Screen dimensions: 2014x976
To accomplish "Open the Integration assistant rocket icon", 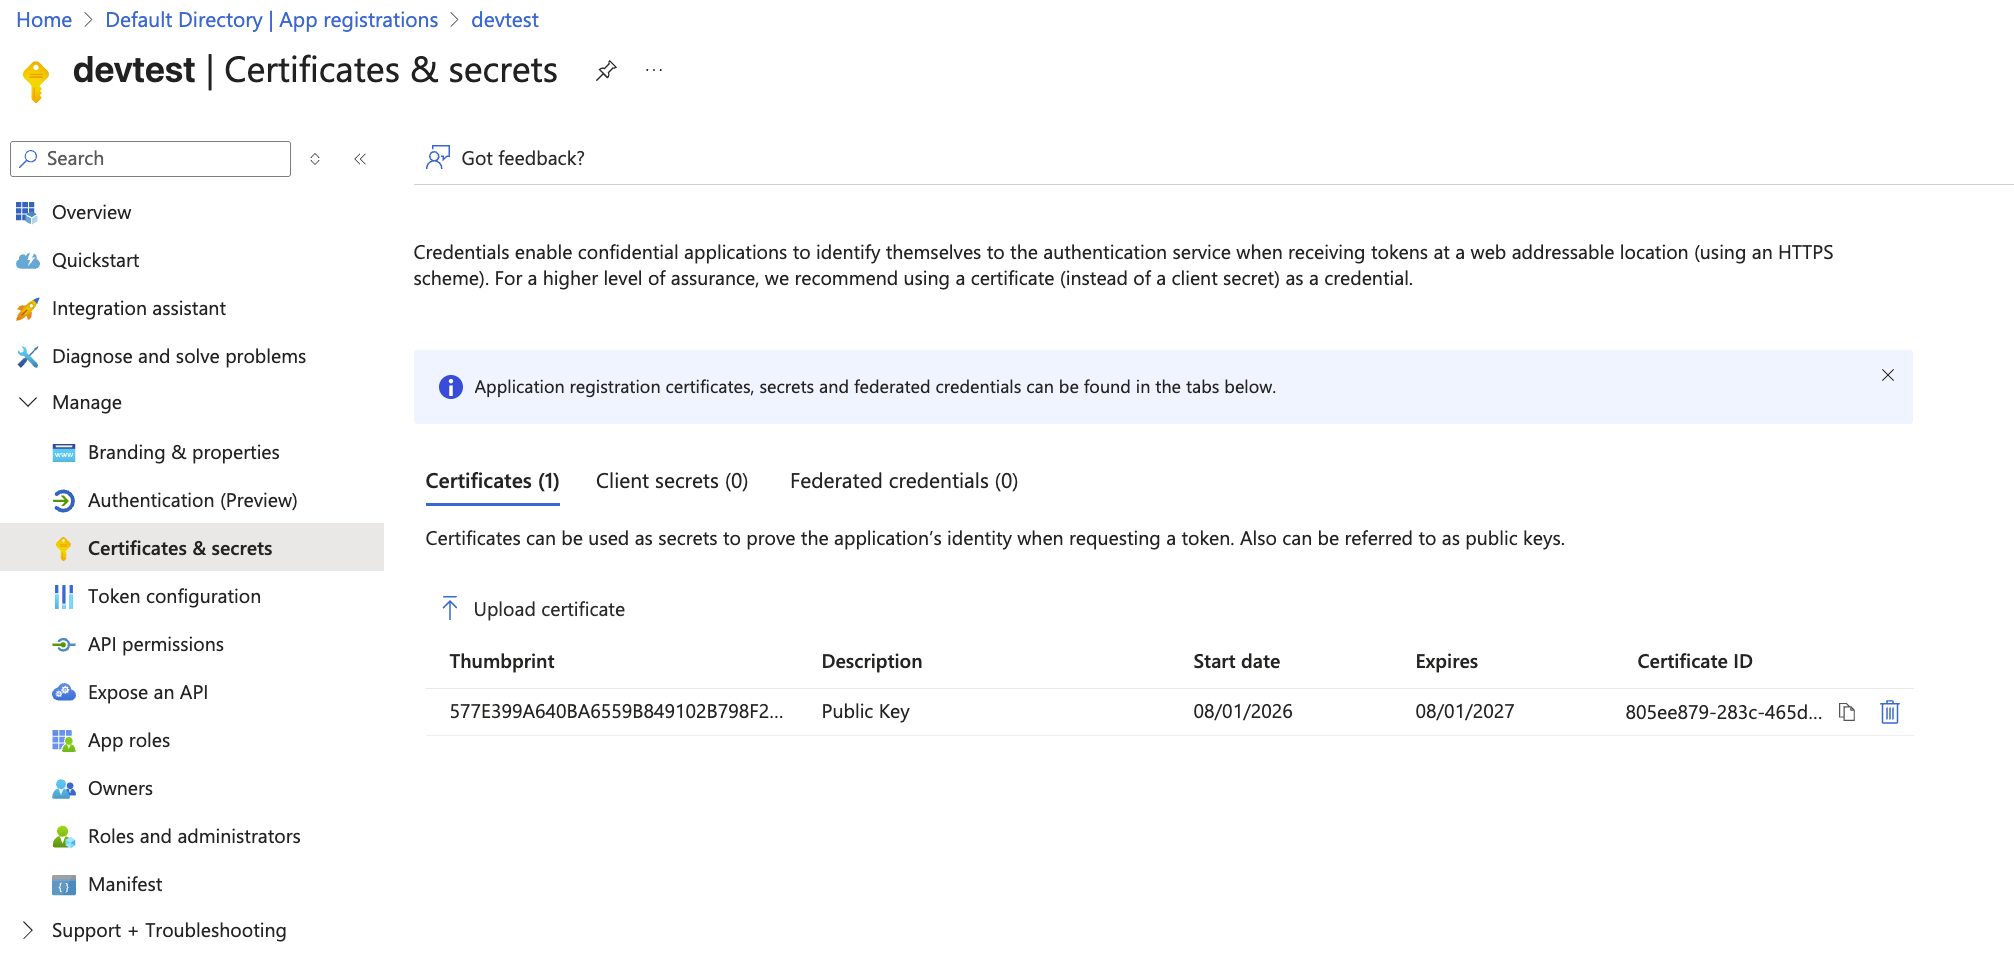I will (x=28, y=308).
